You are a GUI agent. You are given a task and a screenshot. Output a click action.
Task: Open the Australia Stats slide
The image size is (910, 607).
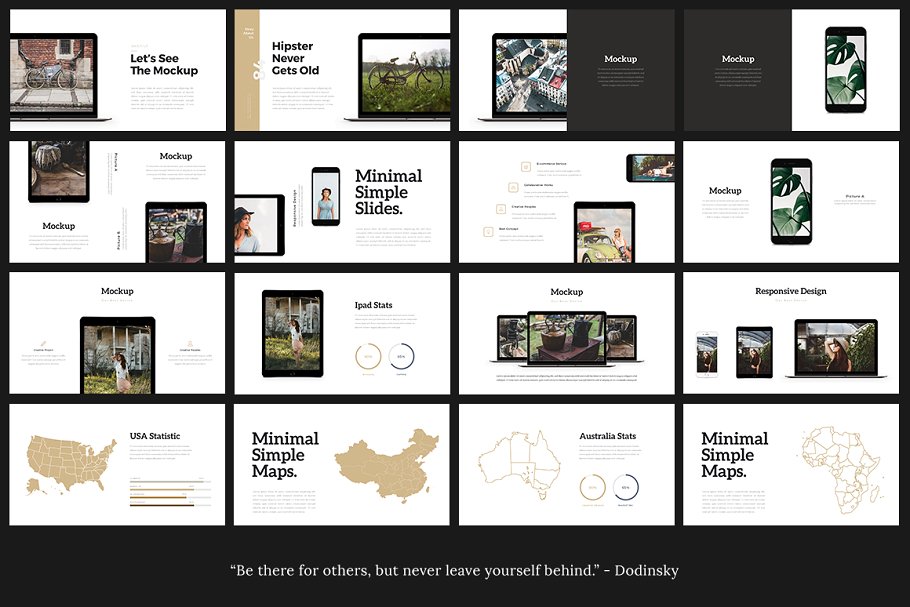(566, 464)
